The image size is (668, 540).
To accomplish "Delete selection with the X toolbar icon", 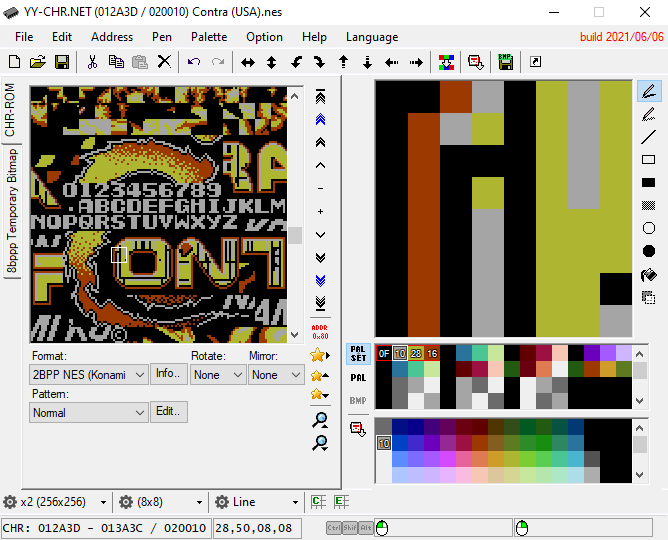I will pyautogui.click(x=164, y=62).
